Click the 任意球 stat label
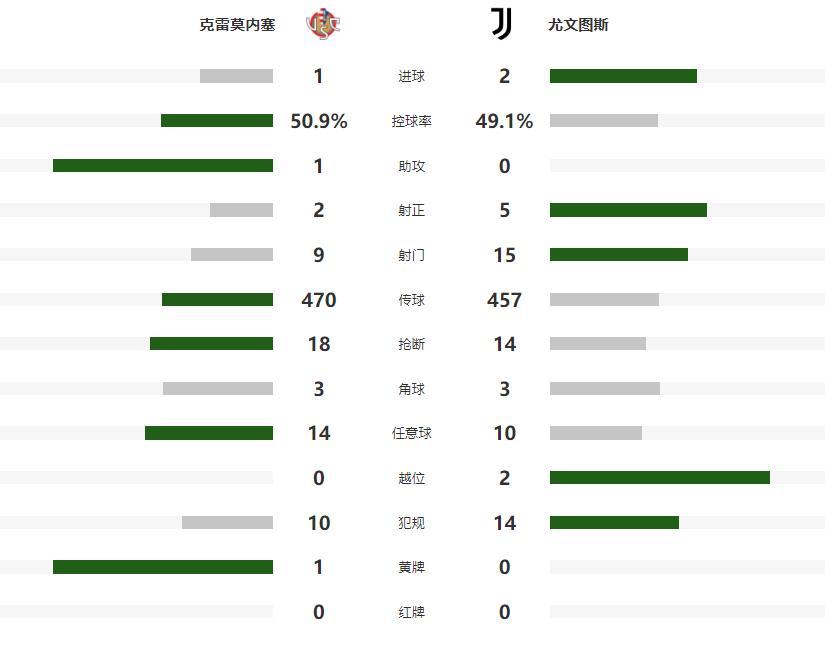This screenshot has height=647, width=825. 411,433
